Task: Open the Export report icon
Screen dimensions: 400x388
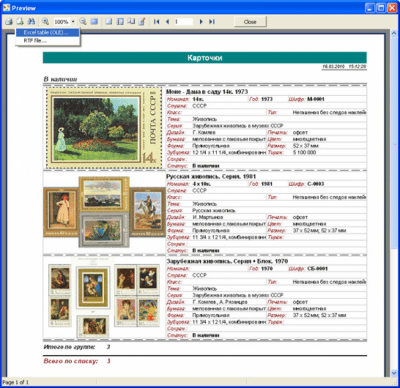Action: [20, 22]
